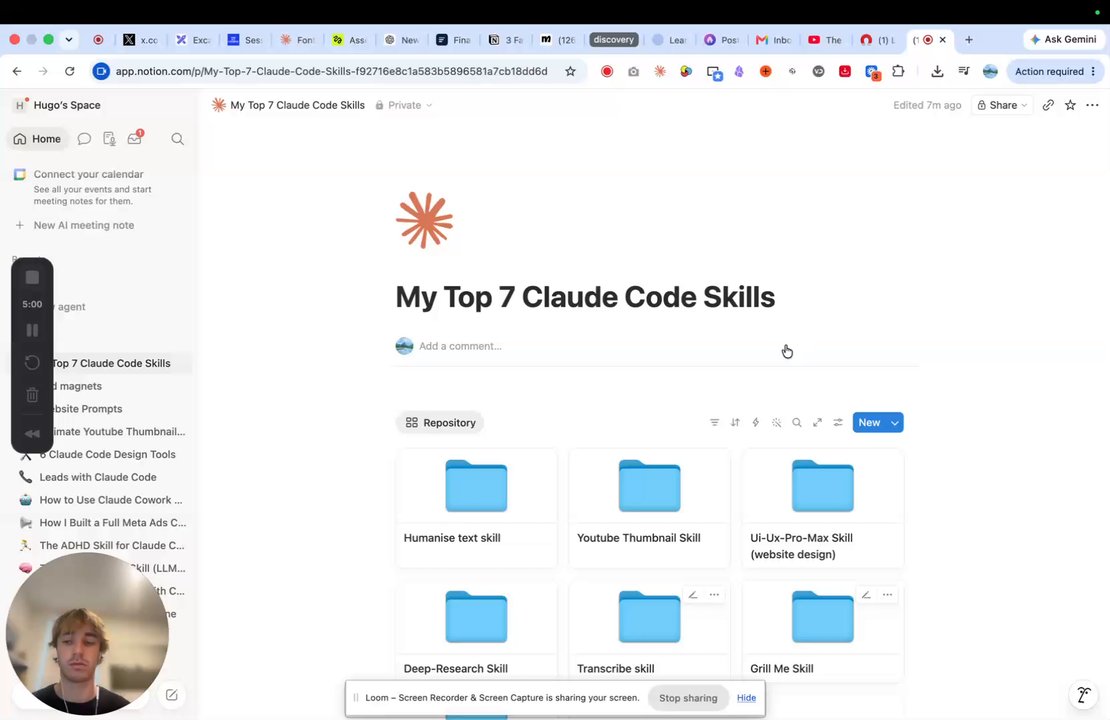The image size is (1110, 720).
Task: Click the compose new page icon bottom-left
Action: click(x=171, y=695)
